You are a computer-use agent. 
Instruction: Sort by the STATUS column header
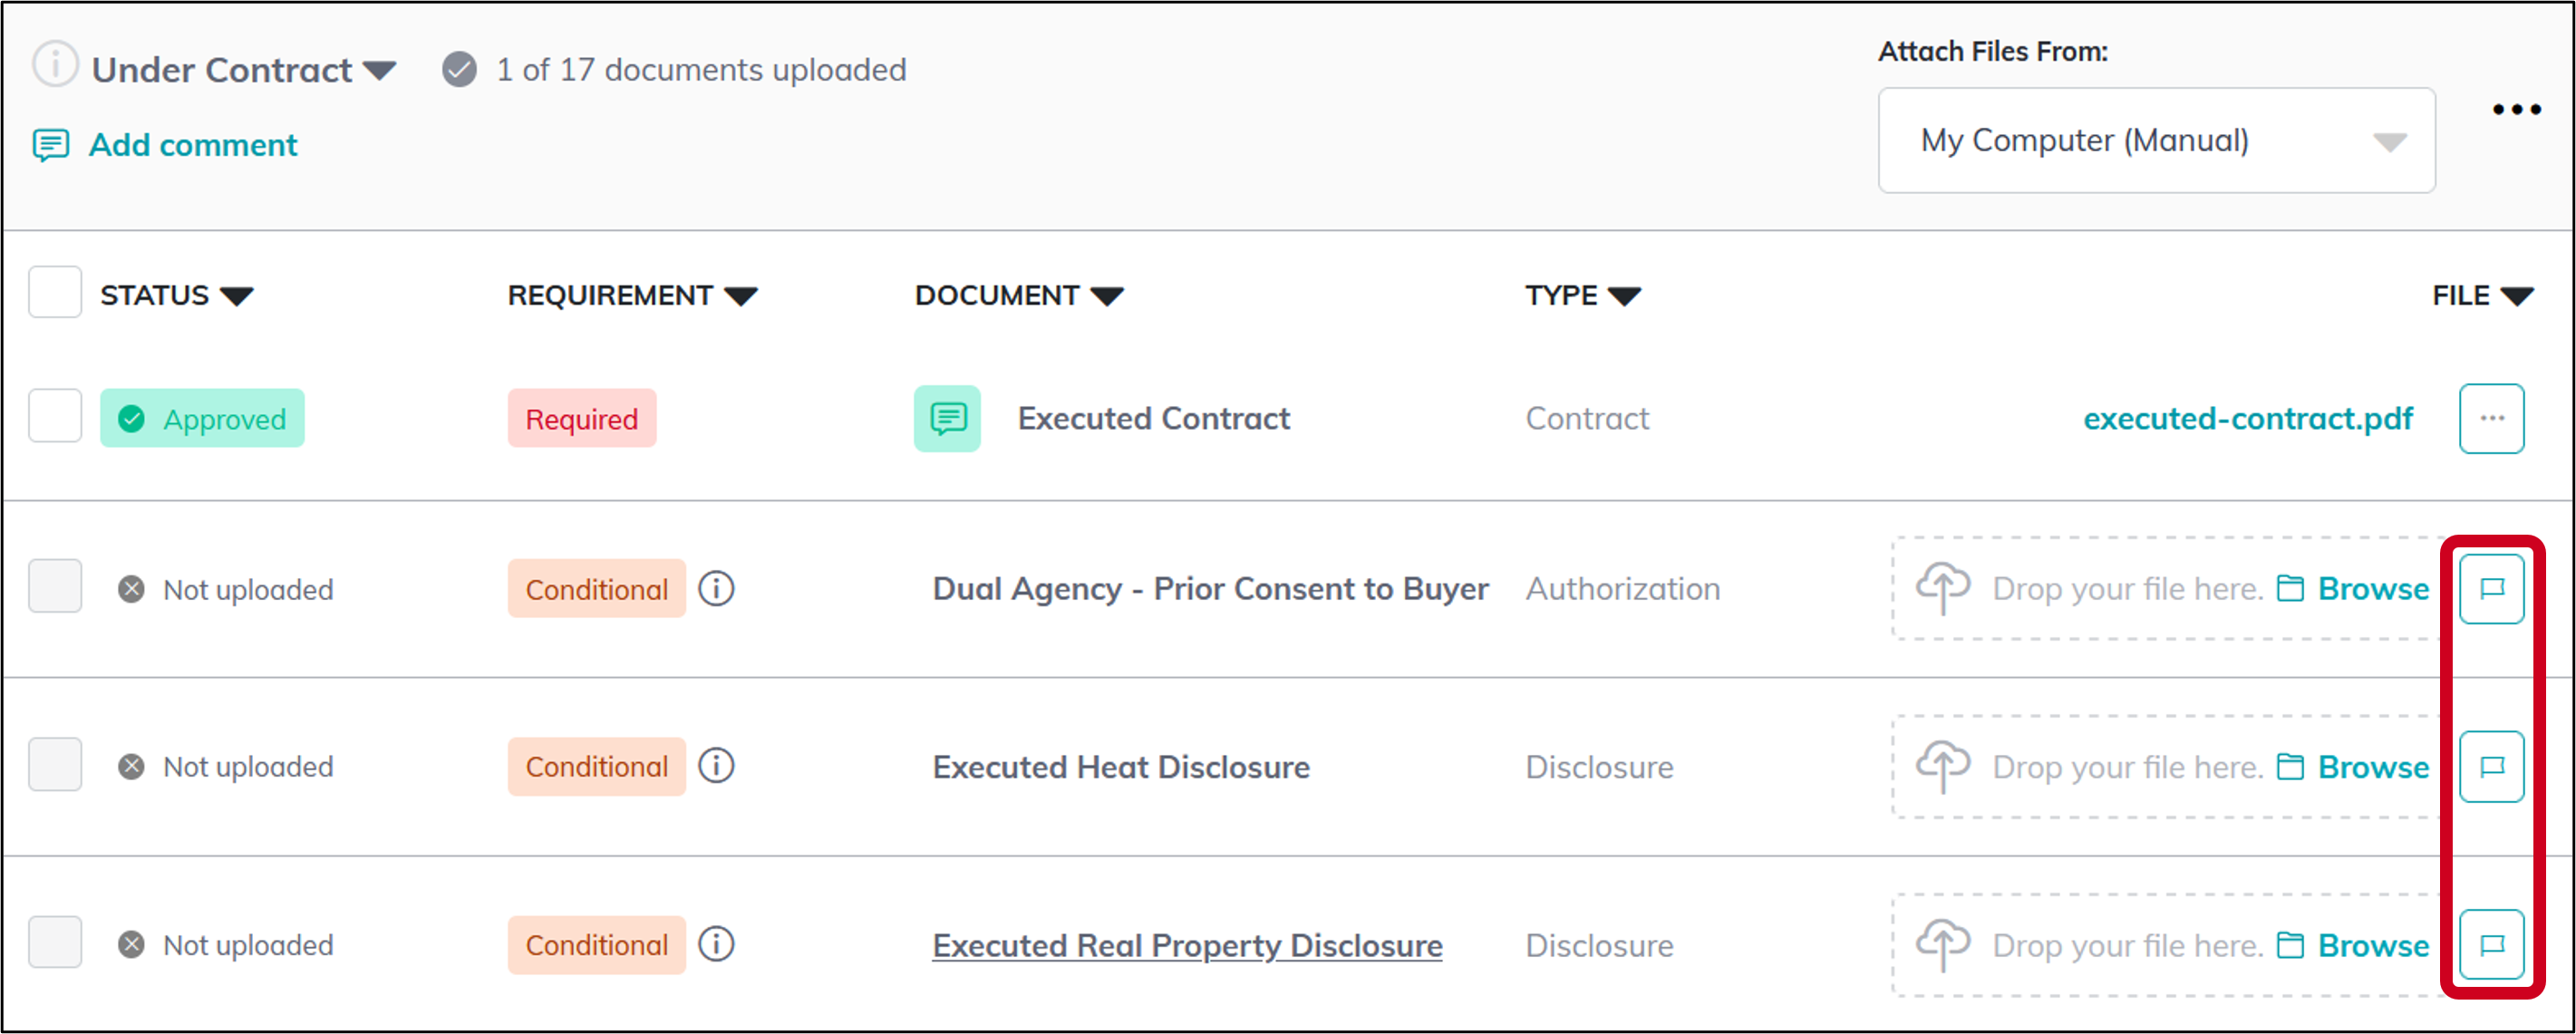pyautogui.click(x=176, y=296)
